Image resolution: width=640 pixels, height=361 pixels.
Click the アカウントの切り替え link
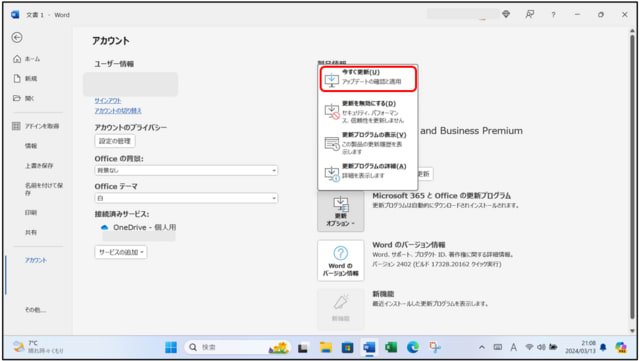tap(118, 111)
